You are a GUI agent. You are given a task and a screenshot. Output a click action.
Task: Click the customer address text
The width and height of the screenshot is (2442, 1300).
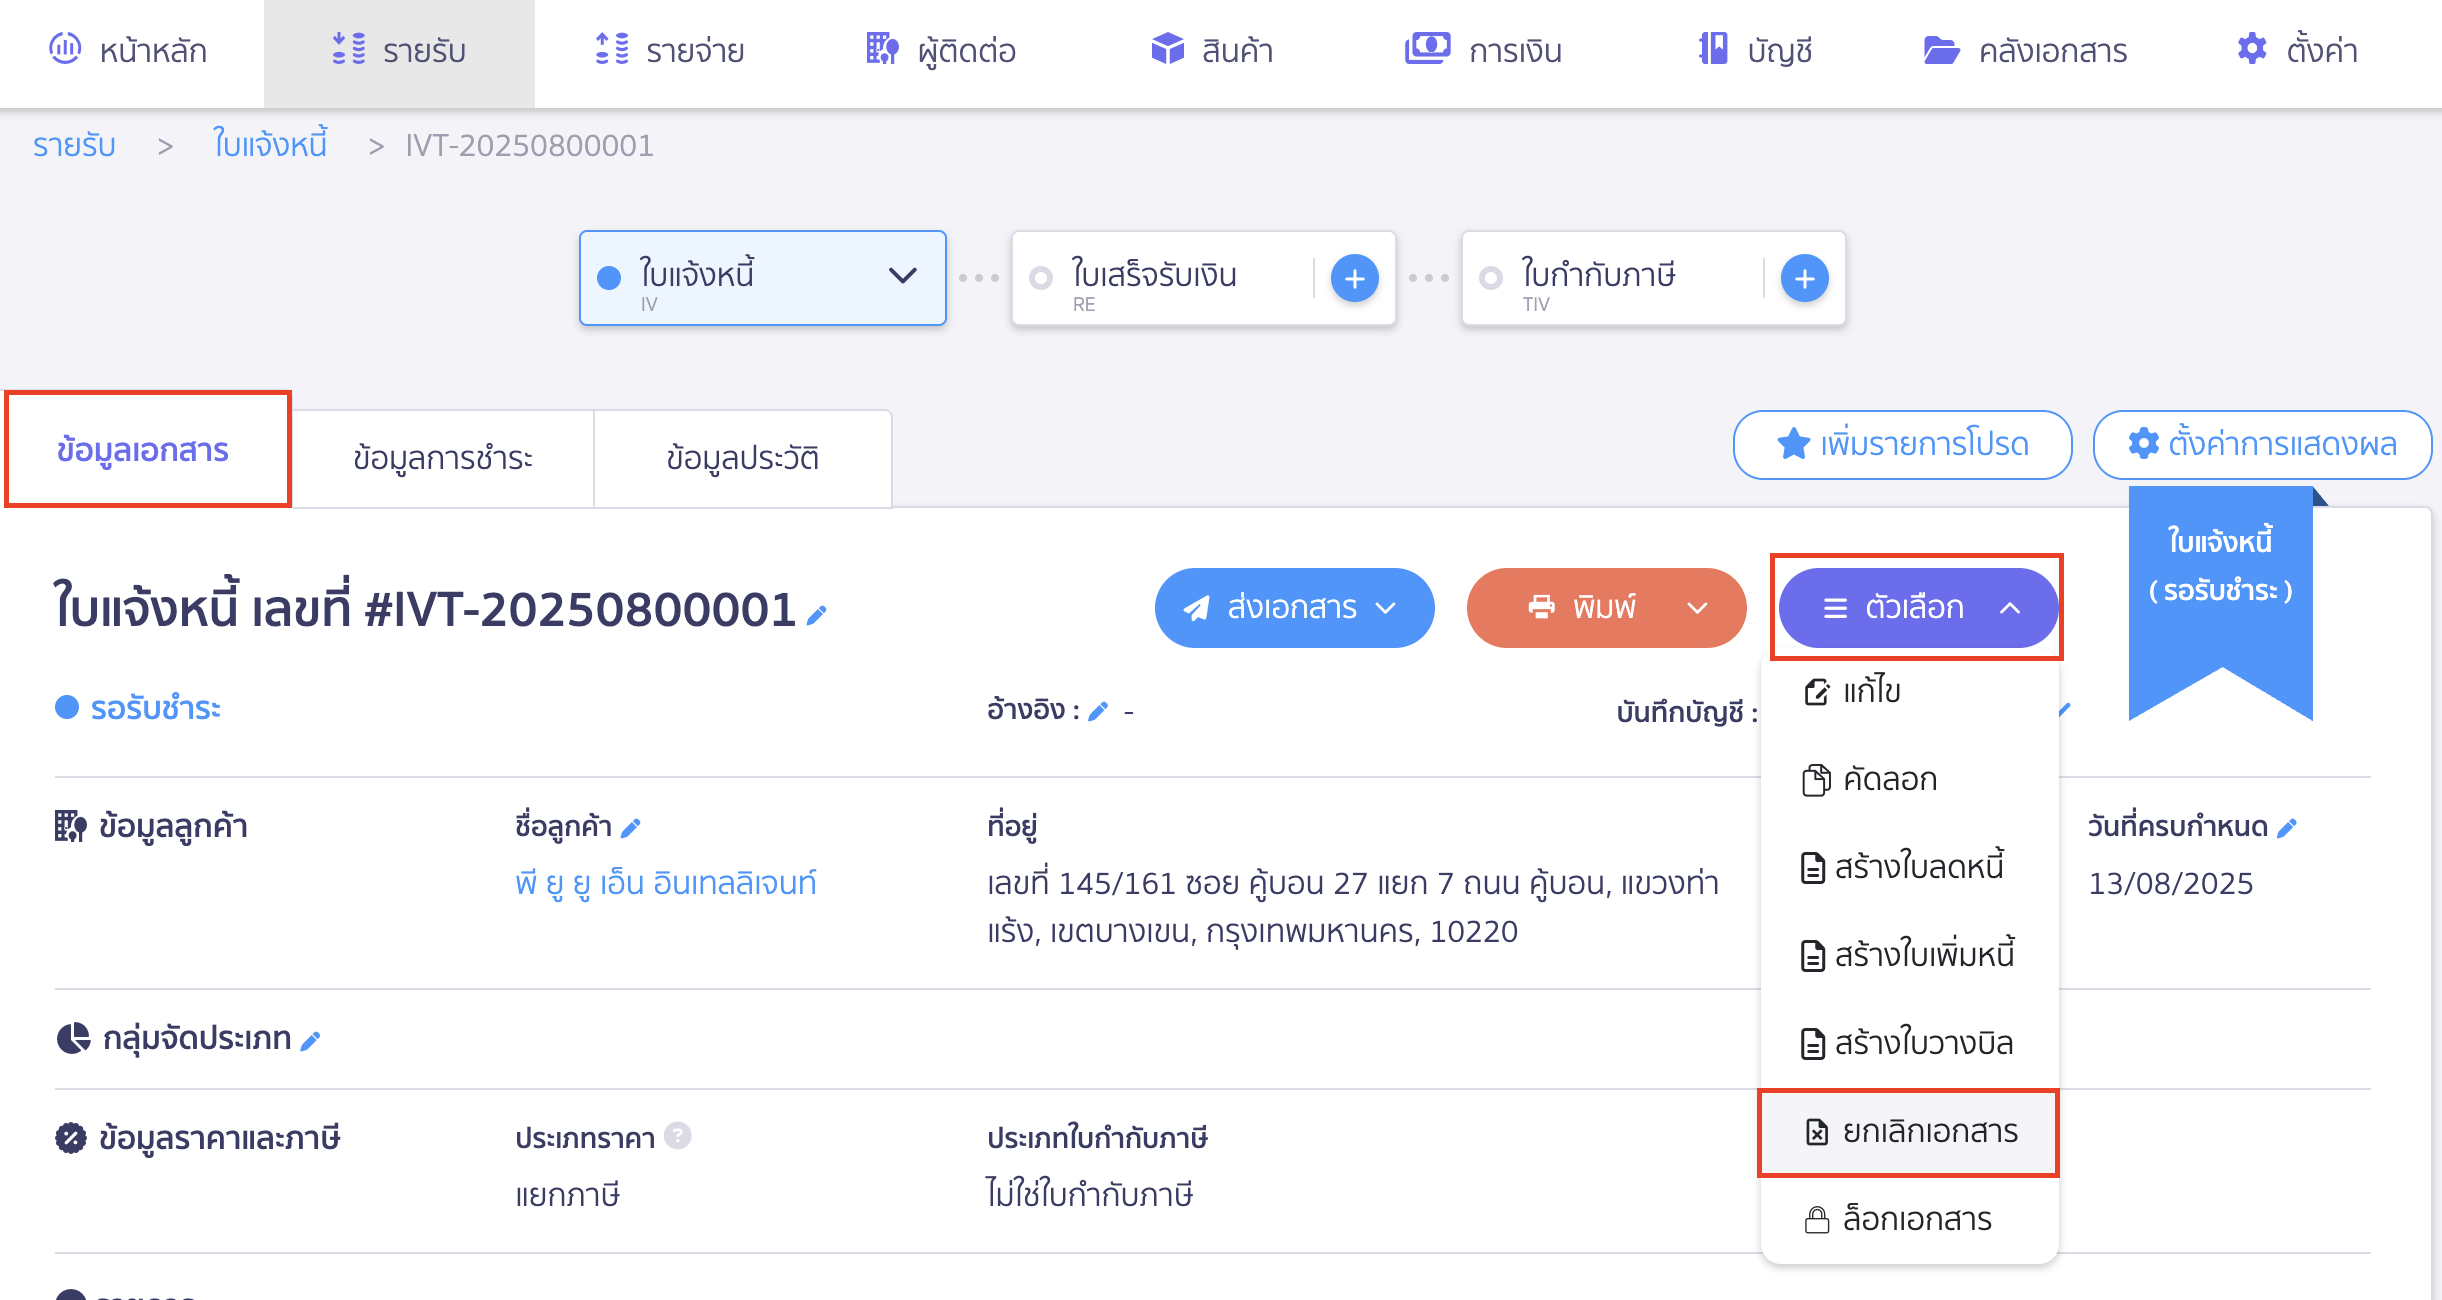[x=1352, y=908]
